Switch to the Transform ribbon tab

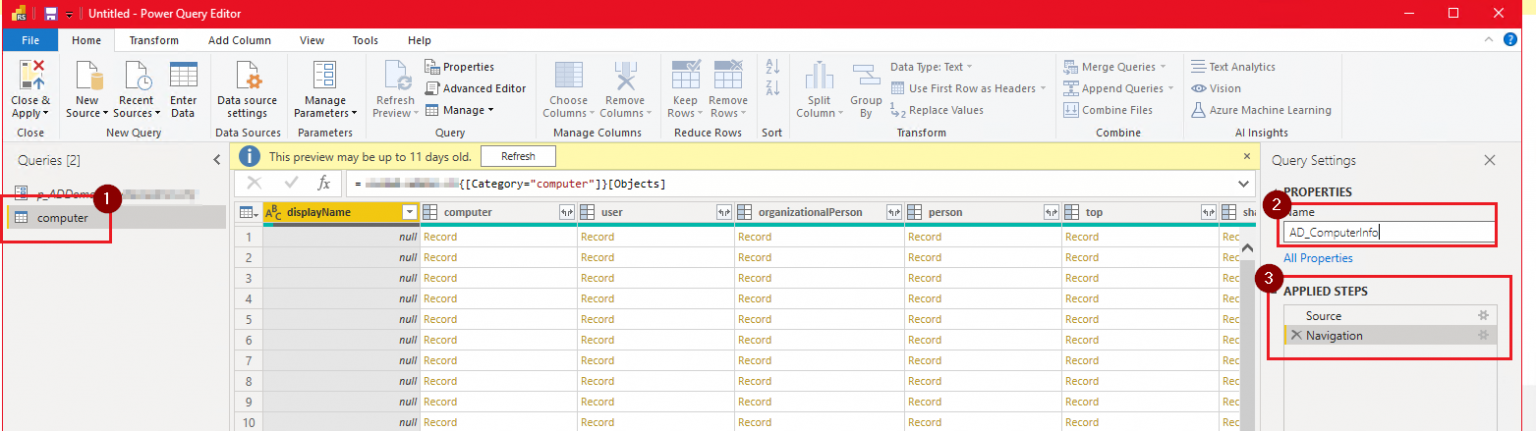(x=154, y=40)
